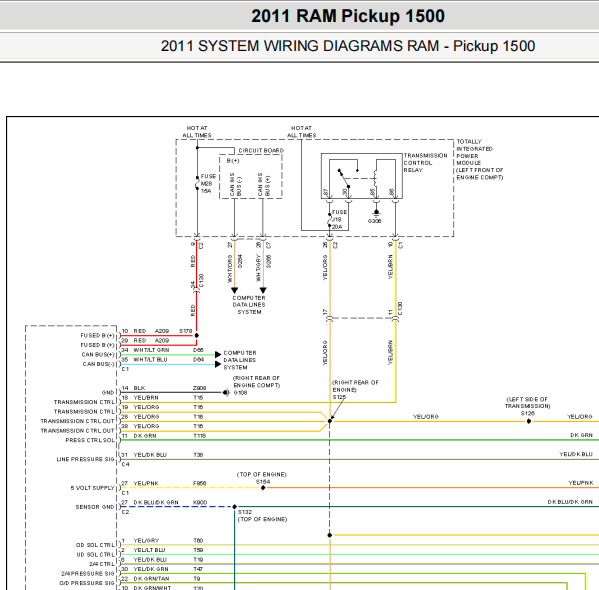Screen dimensions: 599x590
Task: Click the Transmission Control Relay label
Action: click(425, 163)
